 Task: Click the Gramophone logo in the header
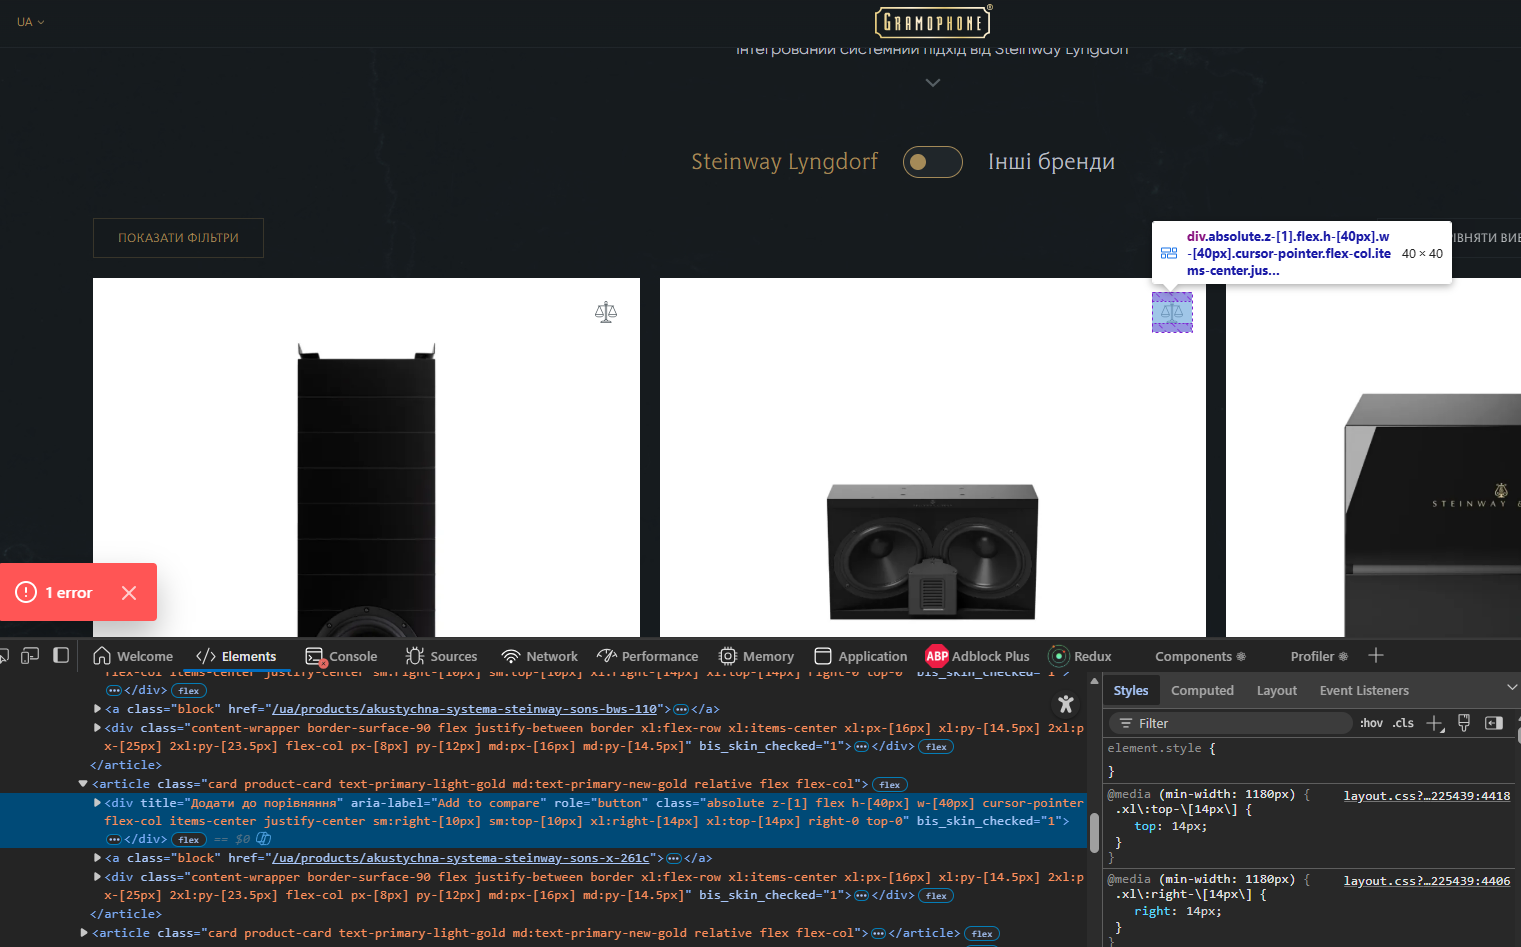(x=933, y=22)
